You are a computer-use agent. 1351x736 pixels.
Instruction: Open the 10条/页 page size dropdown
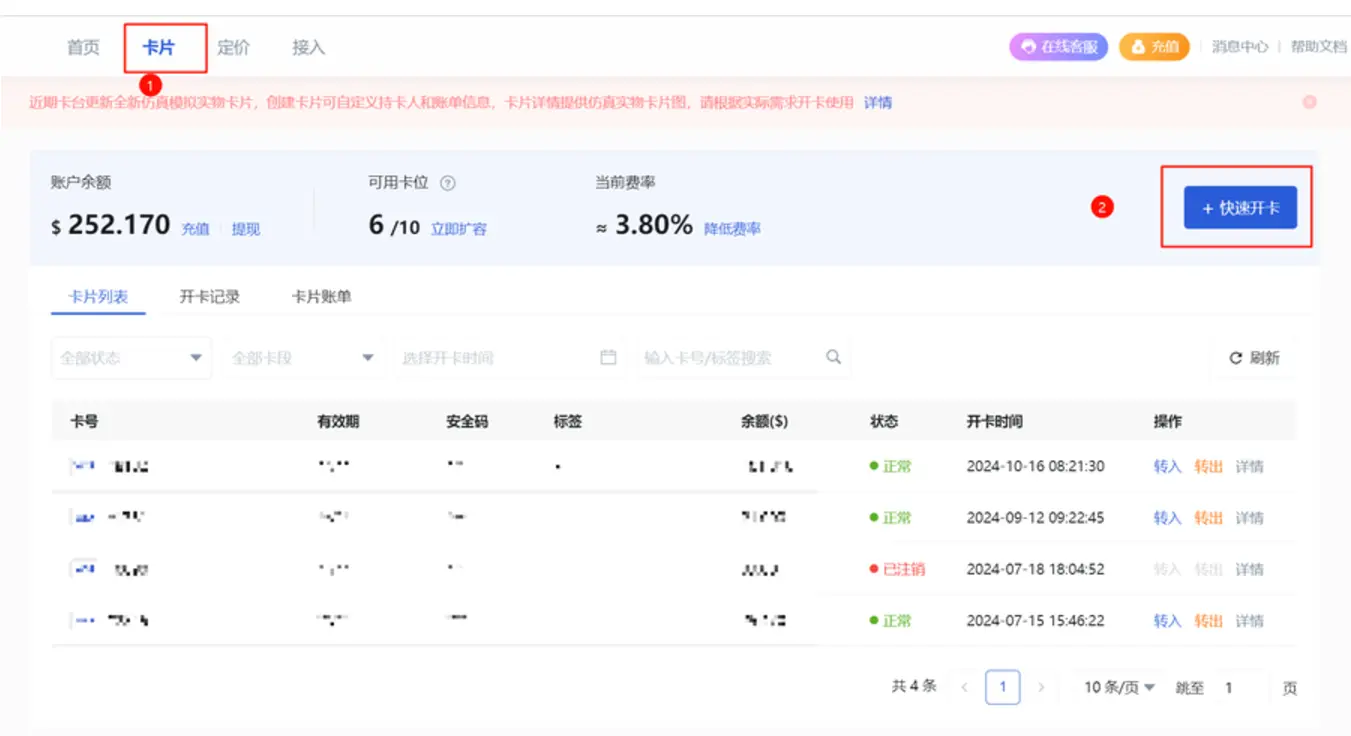click(1119, 688)
